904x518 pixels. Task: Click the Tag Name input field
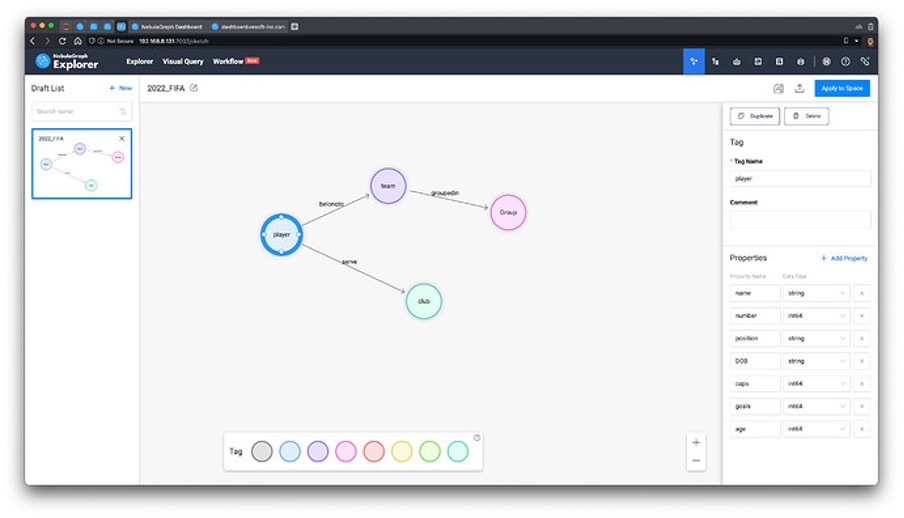coord(800,178)
